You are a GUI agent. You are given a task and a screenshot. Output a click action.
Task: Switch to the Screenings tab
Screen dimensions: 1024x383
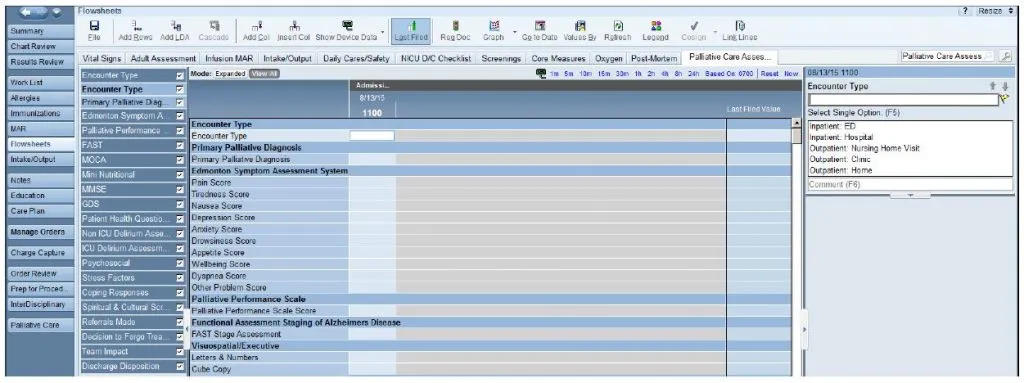click(x=501, y=58)
